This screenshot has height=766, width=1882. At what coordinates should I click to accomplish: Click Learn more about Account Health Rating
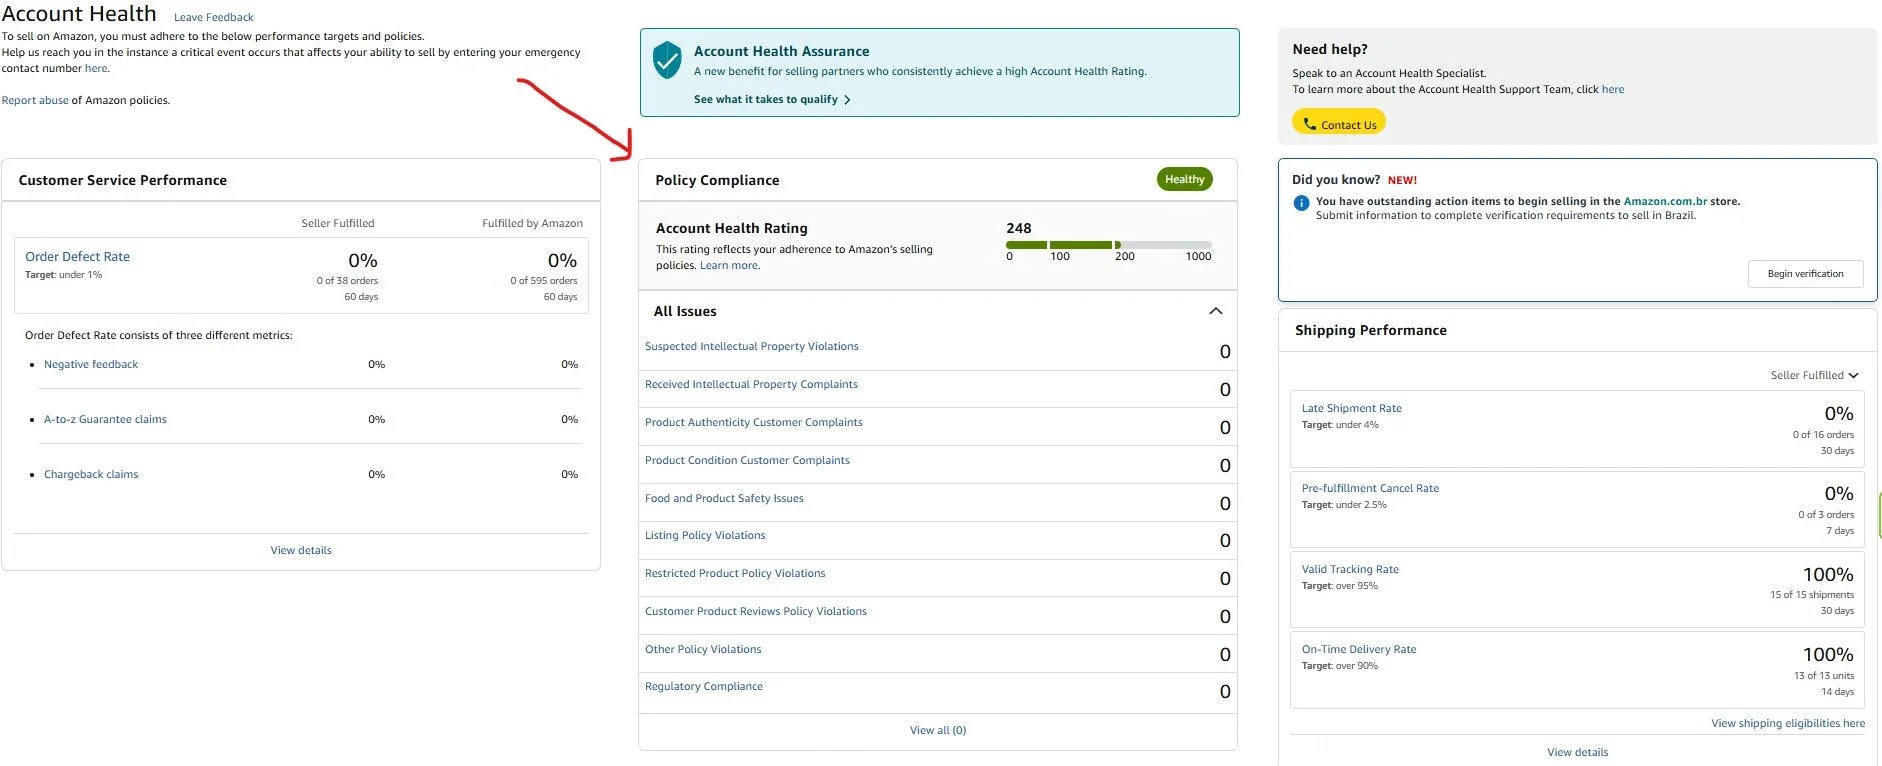(729, 265)
